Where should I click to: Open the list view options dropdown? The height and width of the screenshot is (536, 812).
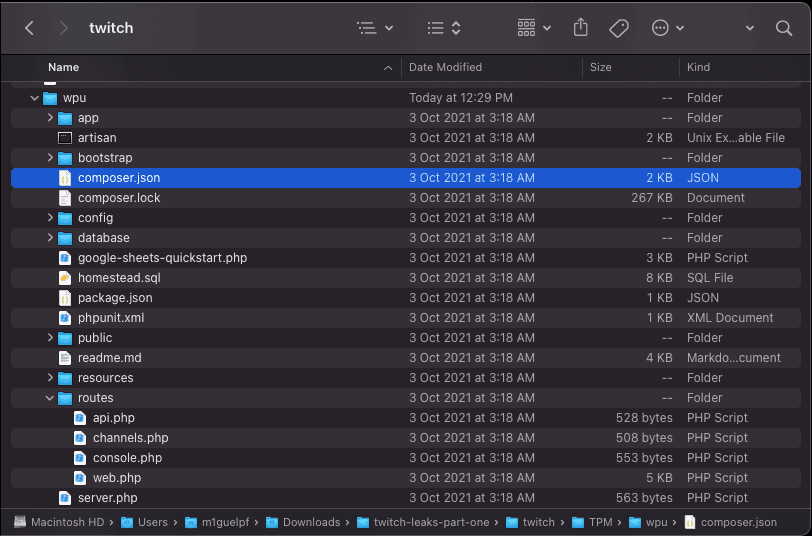(375, 28)
